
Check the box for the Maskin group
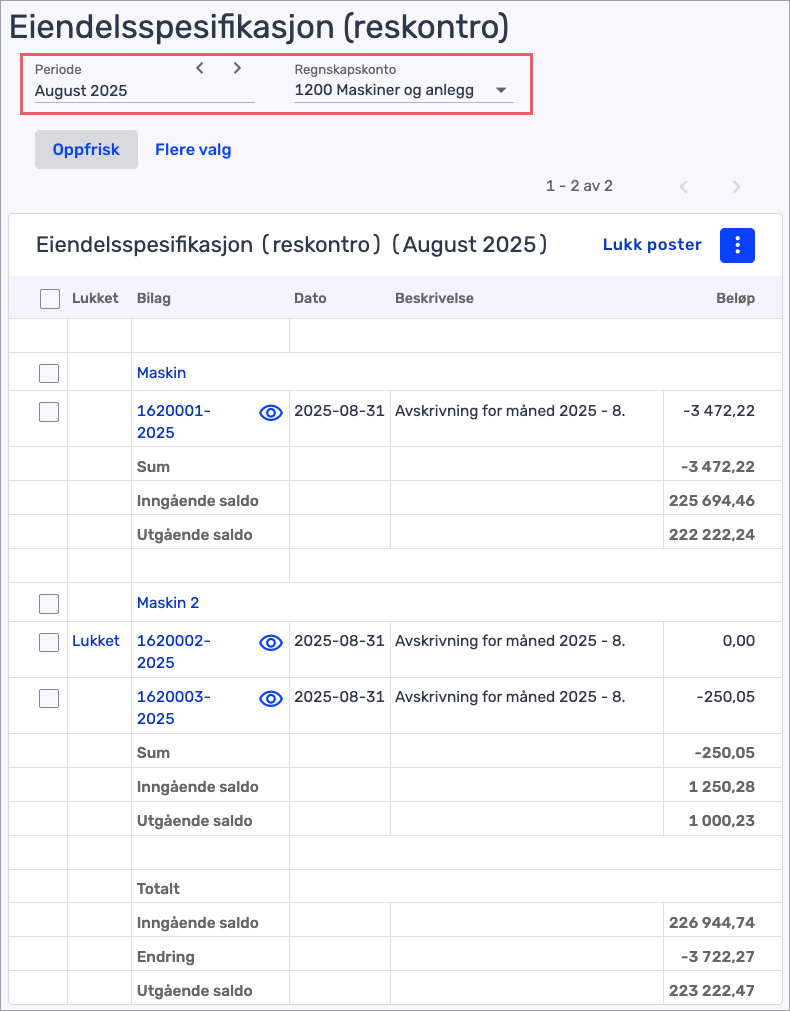(49, 374)
